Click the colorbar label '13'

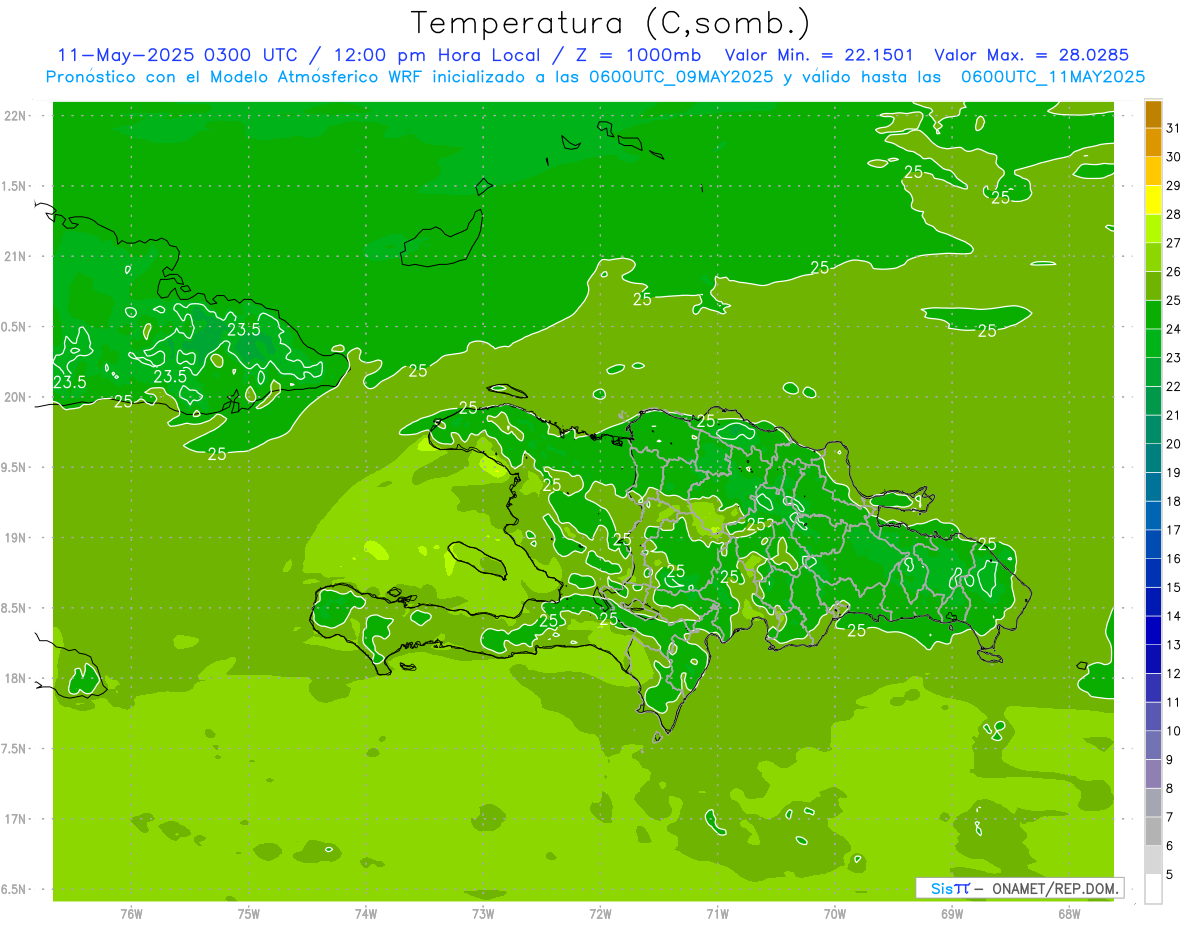1174,645
